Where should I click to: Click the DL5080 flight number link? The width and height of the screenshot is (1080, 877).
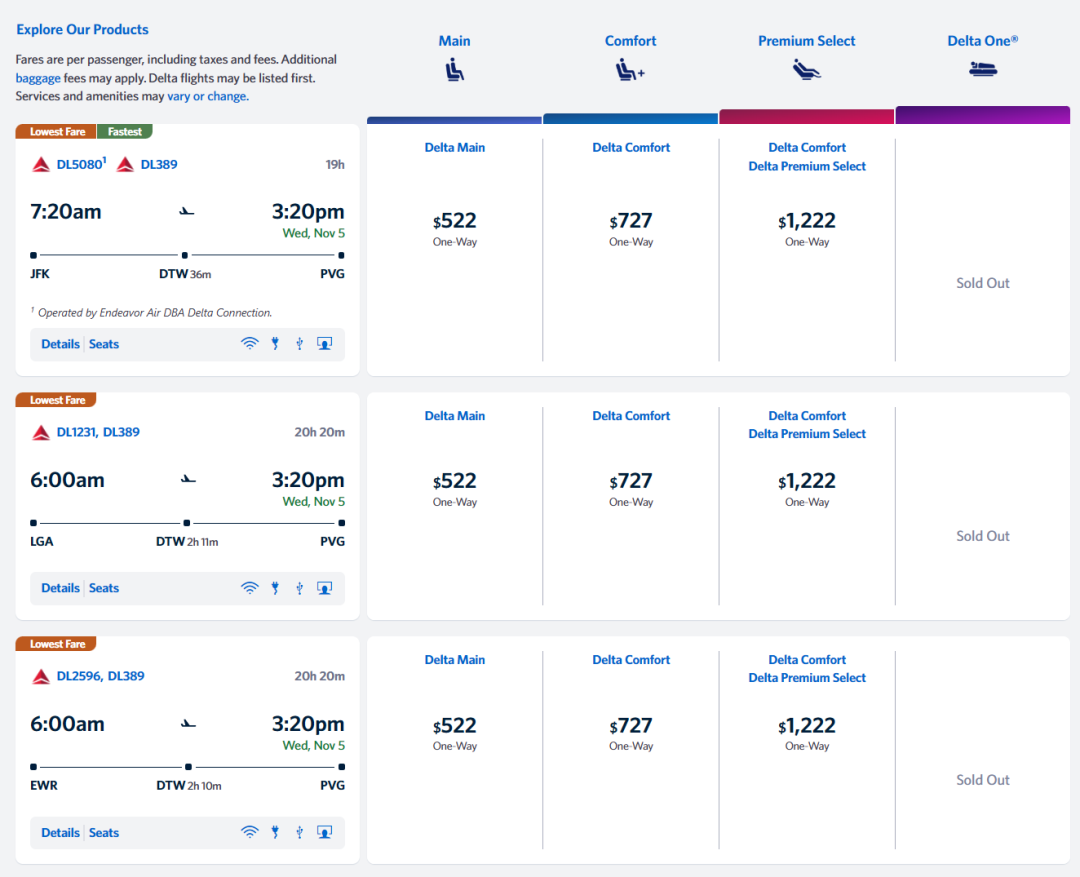(79, 164)
